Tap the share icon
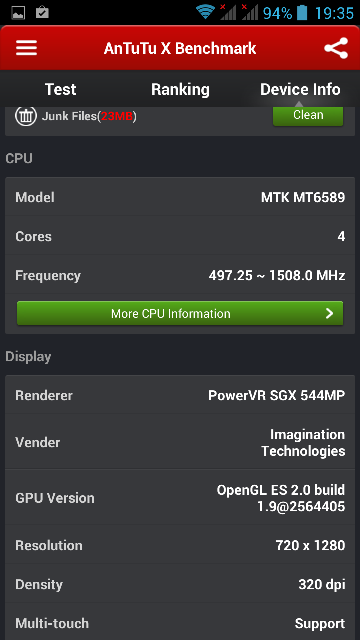 [x=336, y=48]
